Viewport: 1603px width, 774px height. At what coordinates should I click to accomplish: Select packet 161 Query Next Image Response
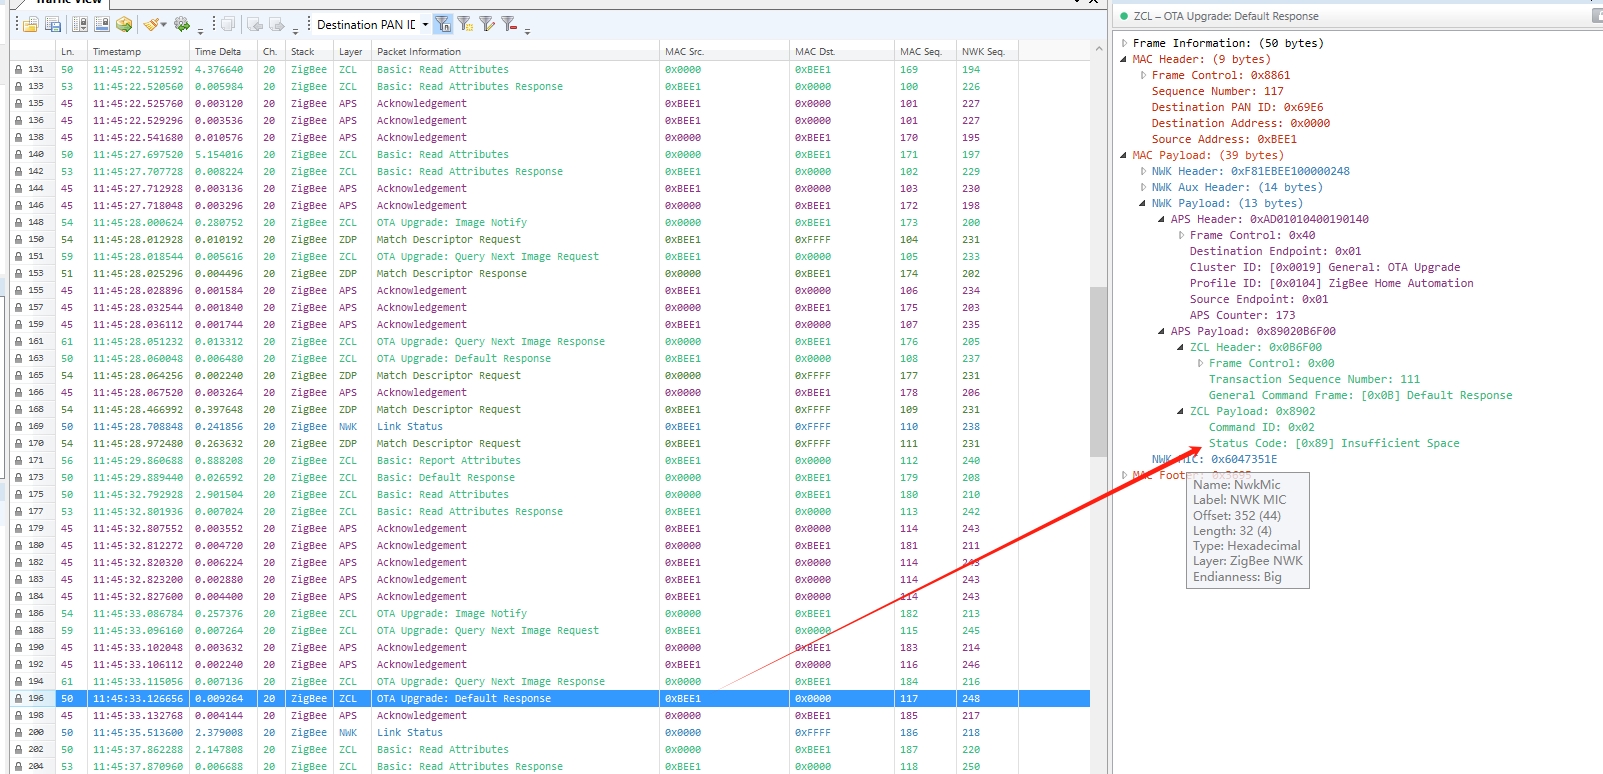point(550,342)
